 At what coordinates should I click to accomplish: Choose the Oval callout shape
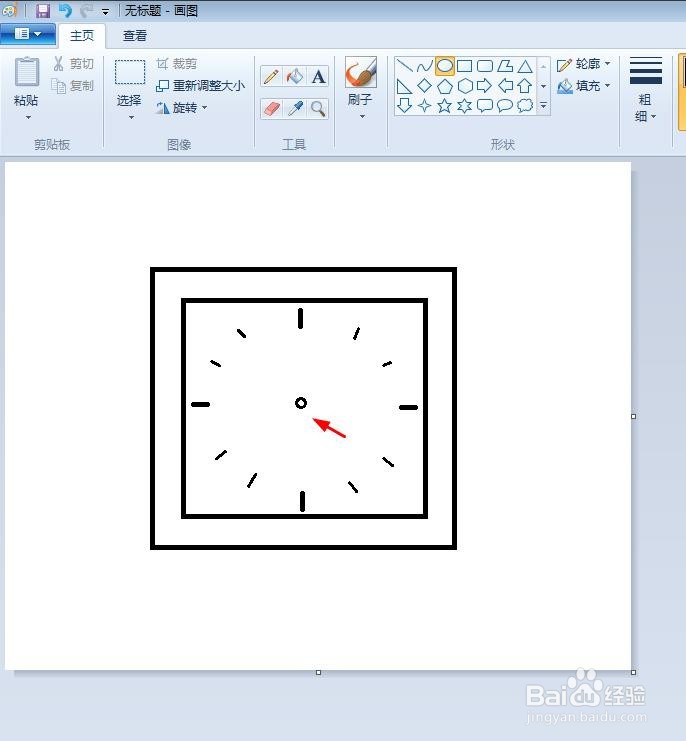pyautogui.click(x=505, y=105)
